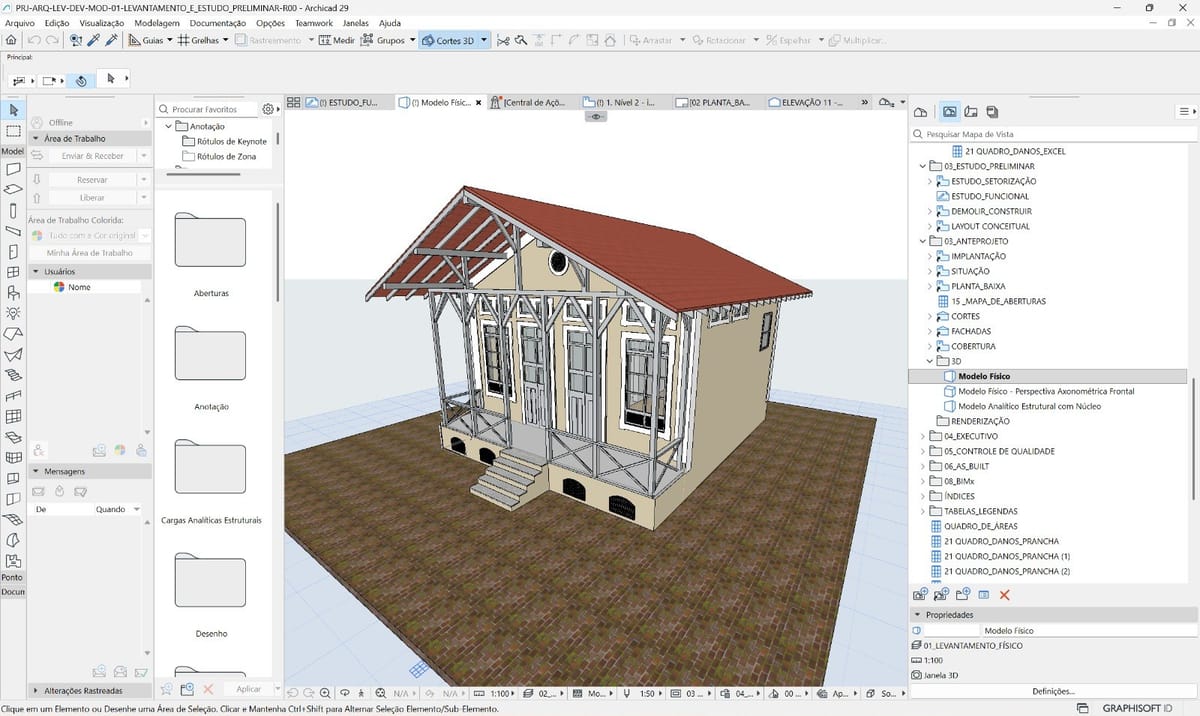
Task: Click the Enviar & Receber button
Action: click(x=92, y=156)
